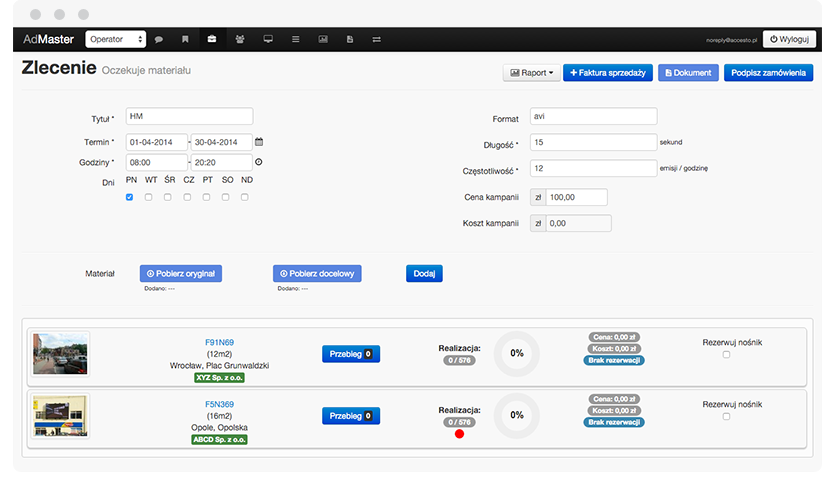Click the Podpisz zamówienia button
The image size is (835, 498).
tap(768, 73)
